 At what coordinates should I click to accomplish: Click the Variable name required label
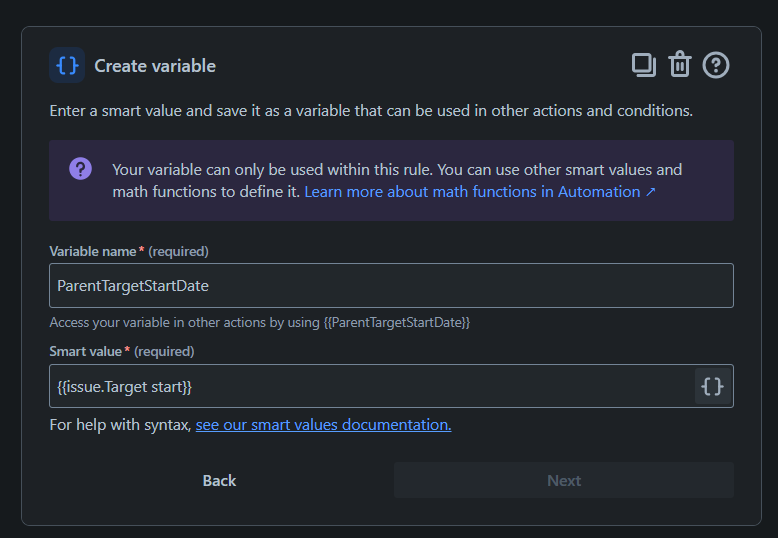point(129,251)
